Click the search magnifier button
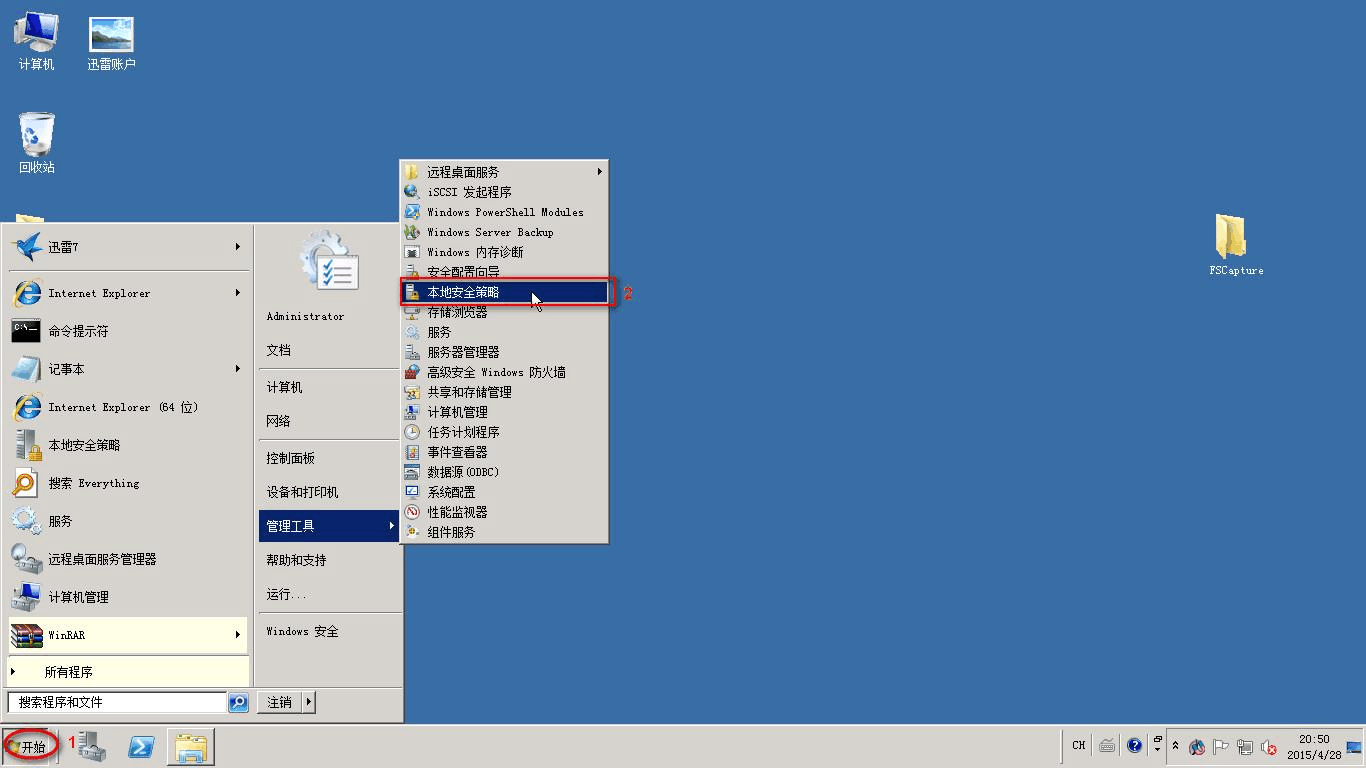Screen dimensions: 1366x768 tap(238, 702)
